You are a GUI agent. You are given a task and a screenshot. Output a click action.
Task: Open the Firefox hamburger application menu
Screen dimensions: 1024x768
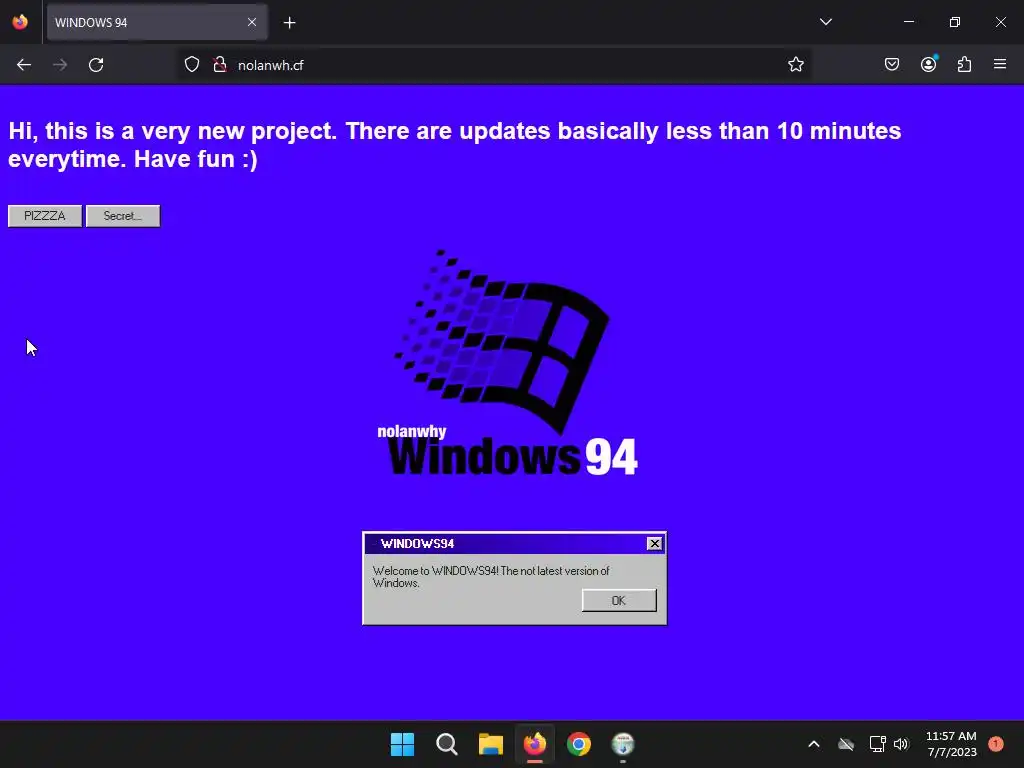click(1000, 65)
